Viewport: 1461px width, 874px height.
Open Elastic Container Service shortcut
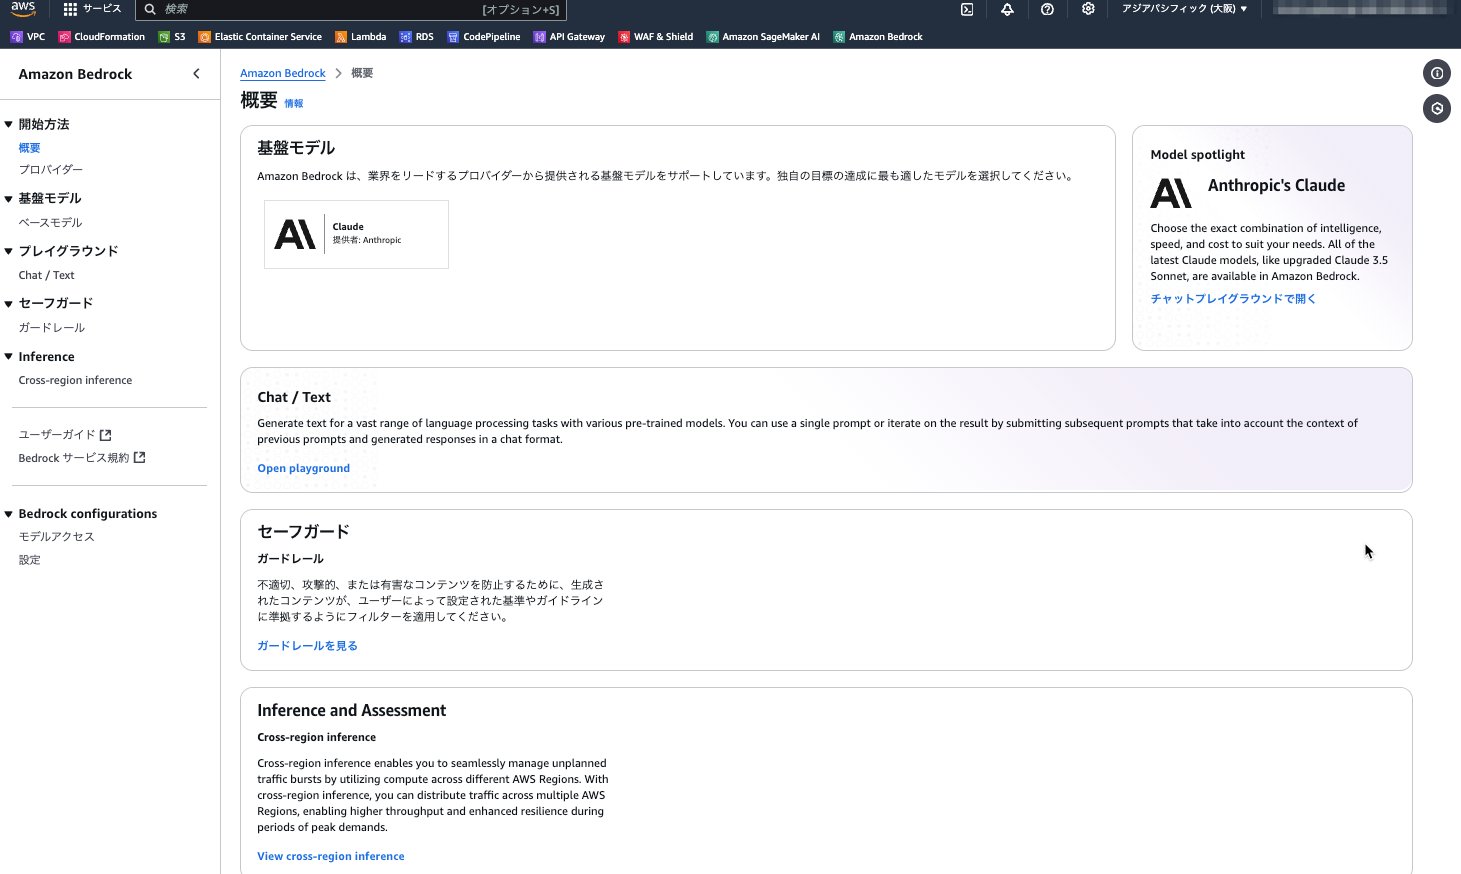pyautogui.click(x=260, y=37)
